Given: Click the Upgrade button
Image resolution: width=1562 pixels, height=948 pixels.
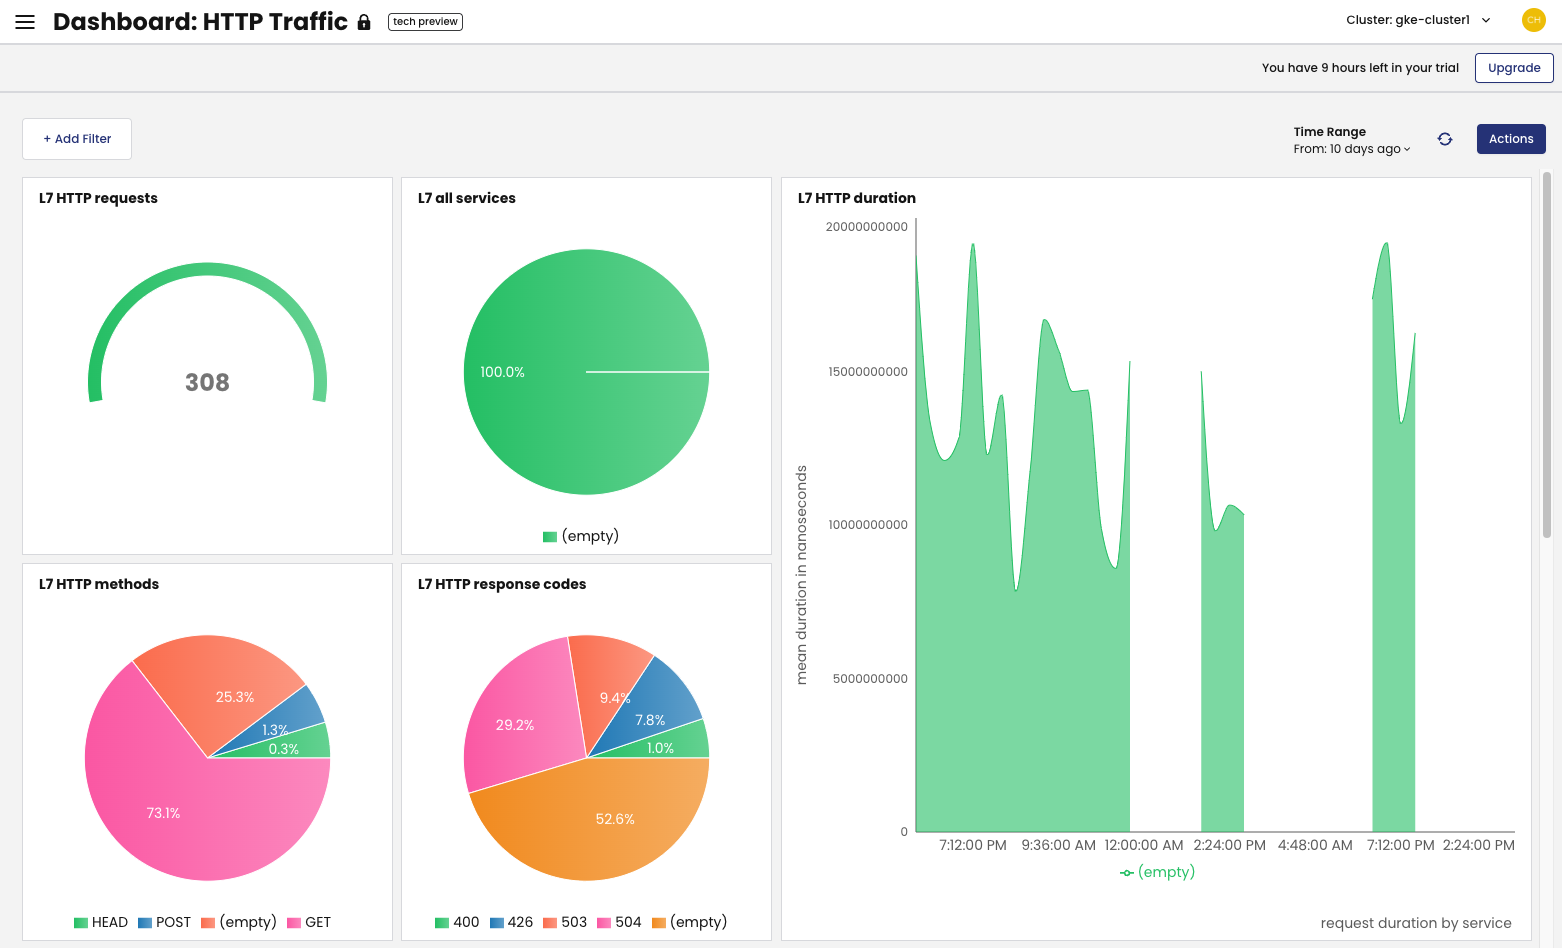Looking at the screenshot, I should tap(1514, 67).
